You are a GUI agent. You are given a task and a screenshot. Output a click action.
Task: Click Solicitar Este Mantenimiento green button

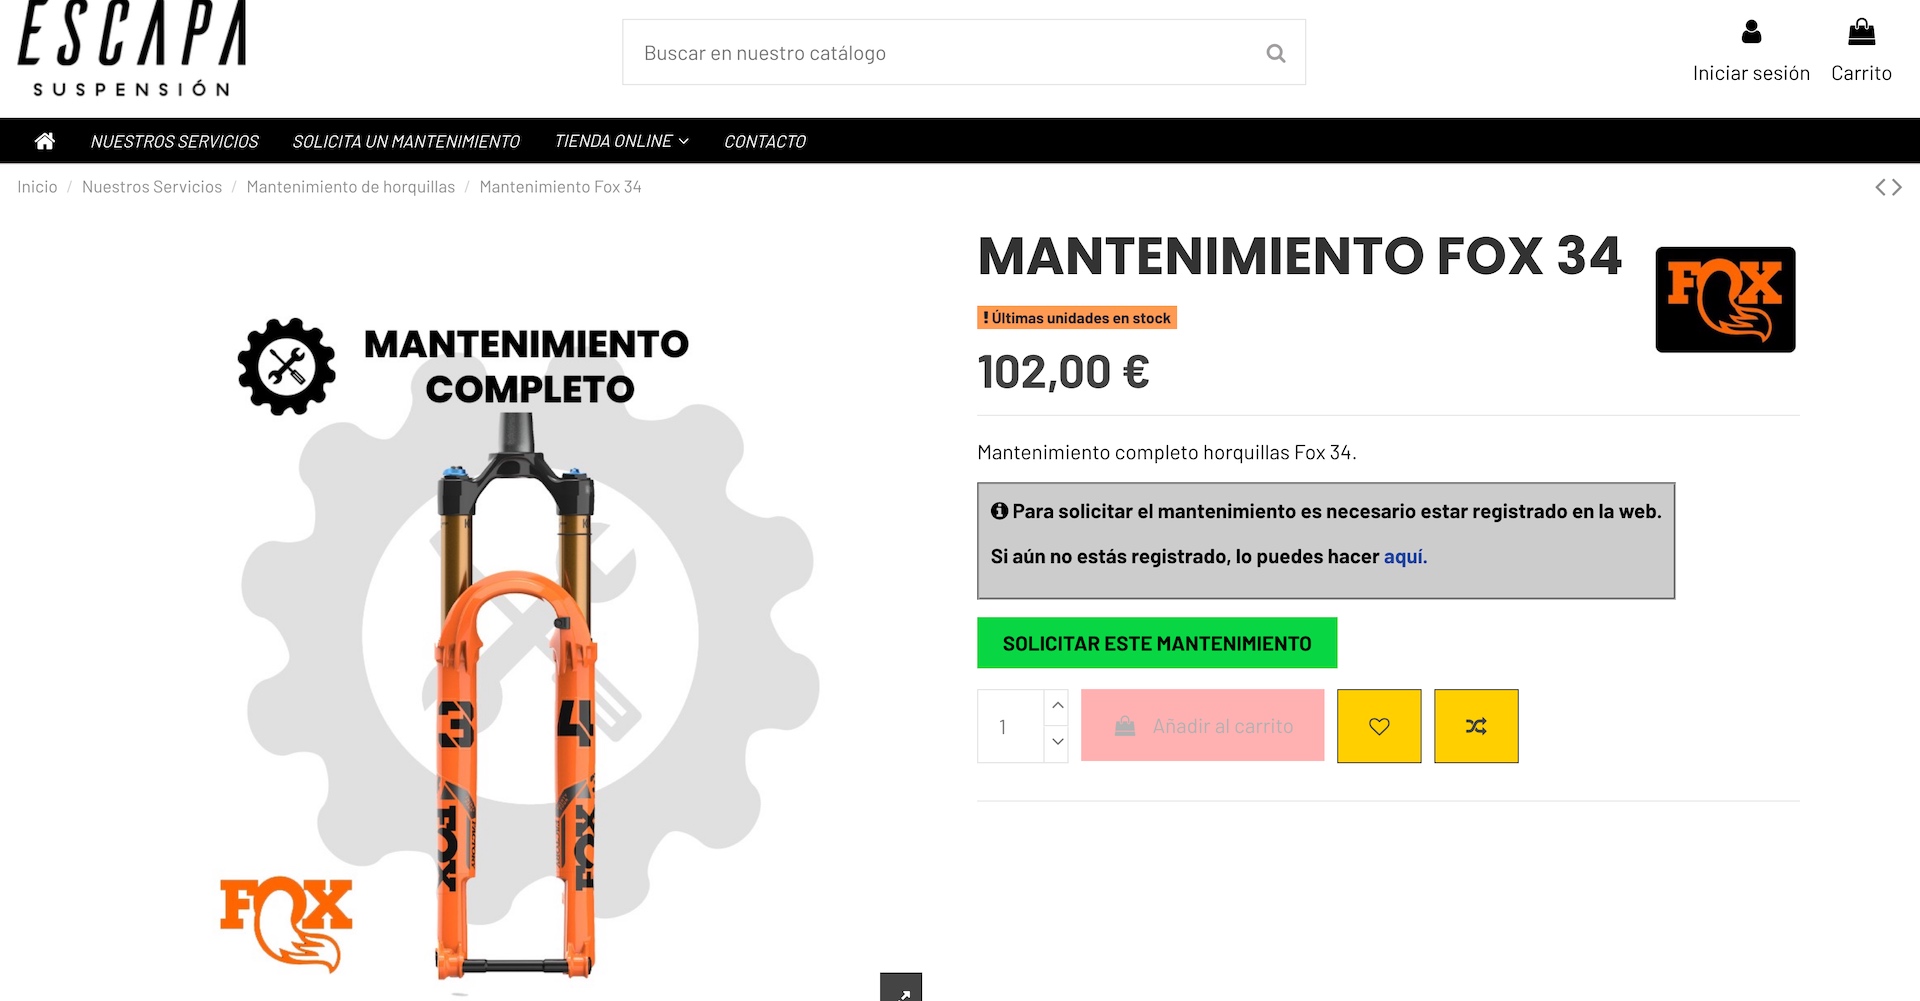click(x=1157, y=643)
